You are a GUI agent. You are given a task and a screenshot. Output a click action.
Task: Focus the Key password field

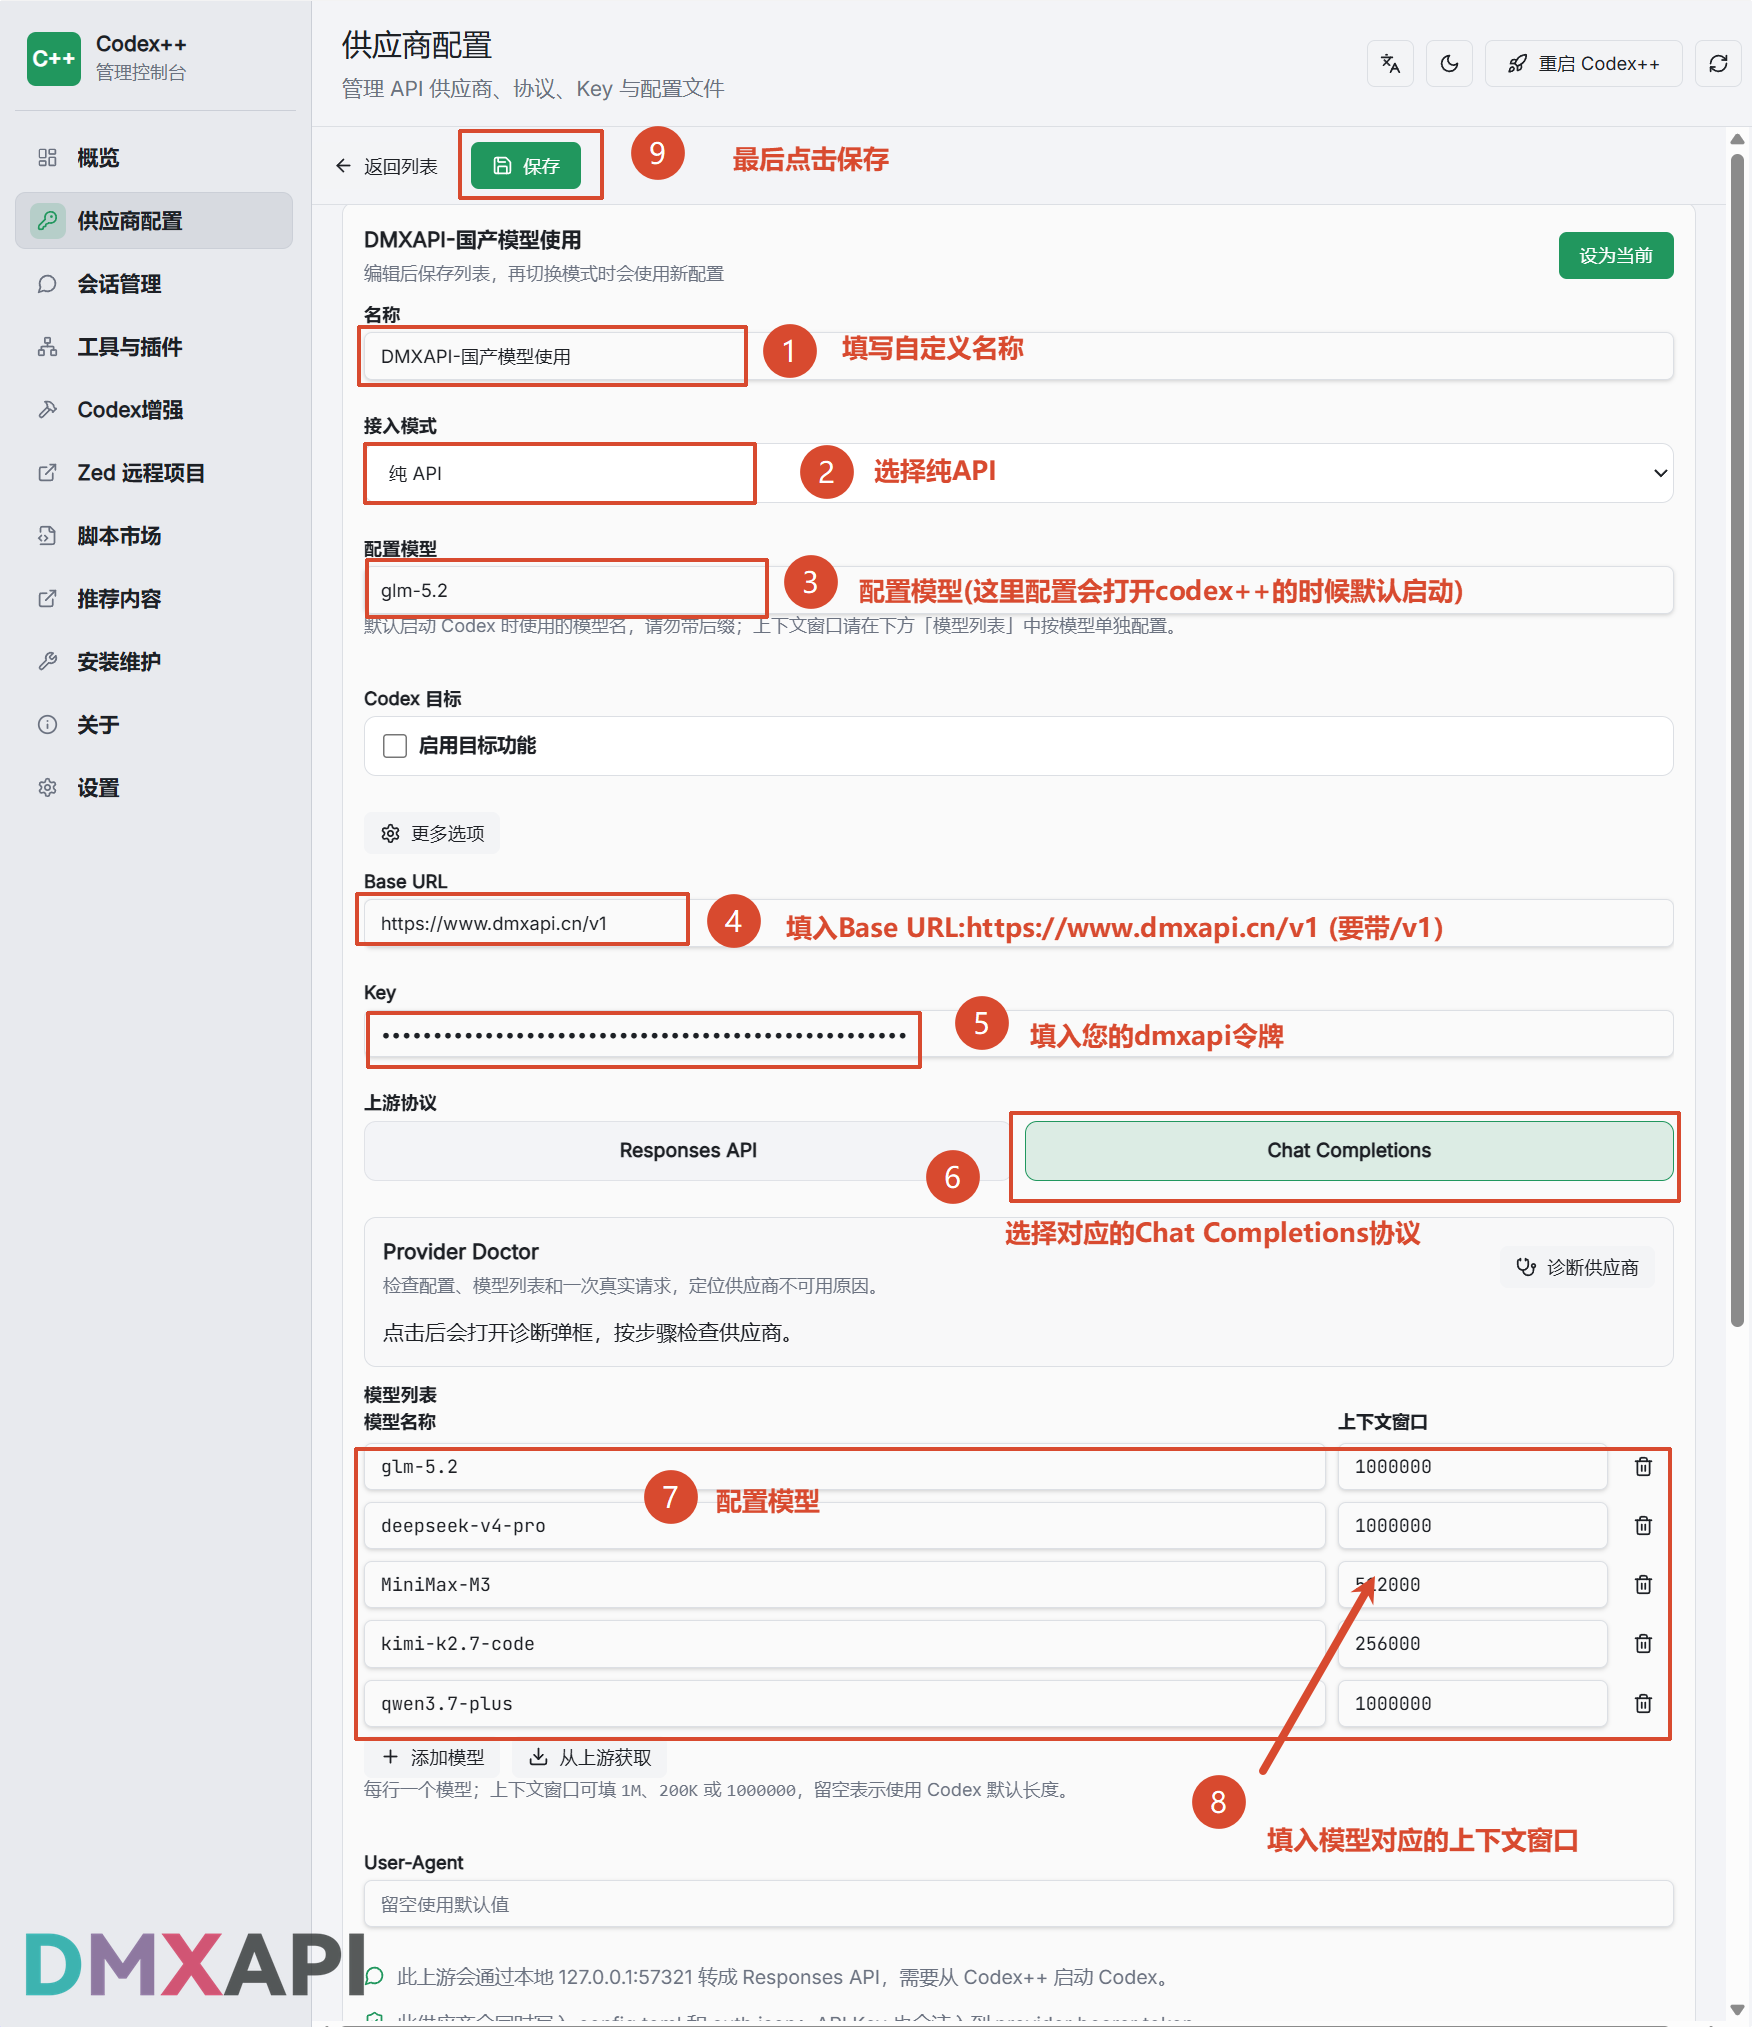pos(1018,1034)
